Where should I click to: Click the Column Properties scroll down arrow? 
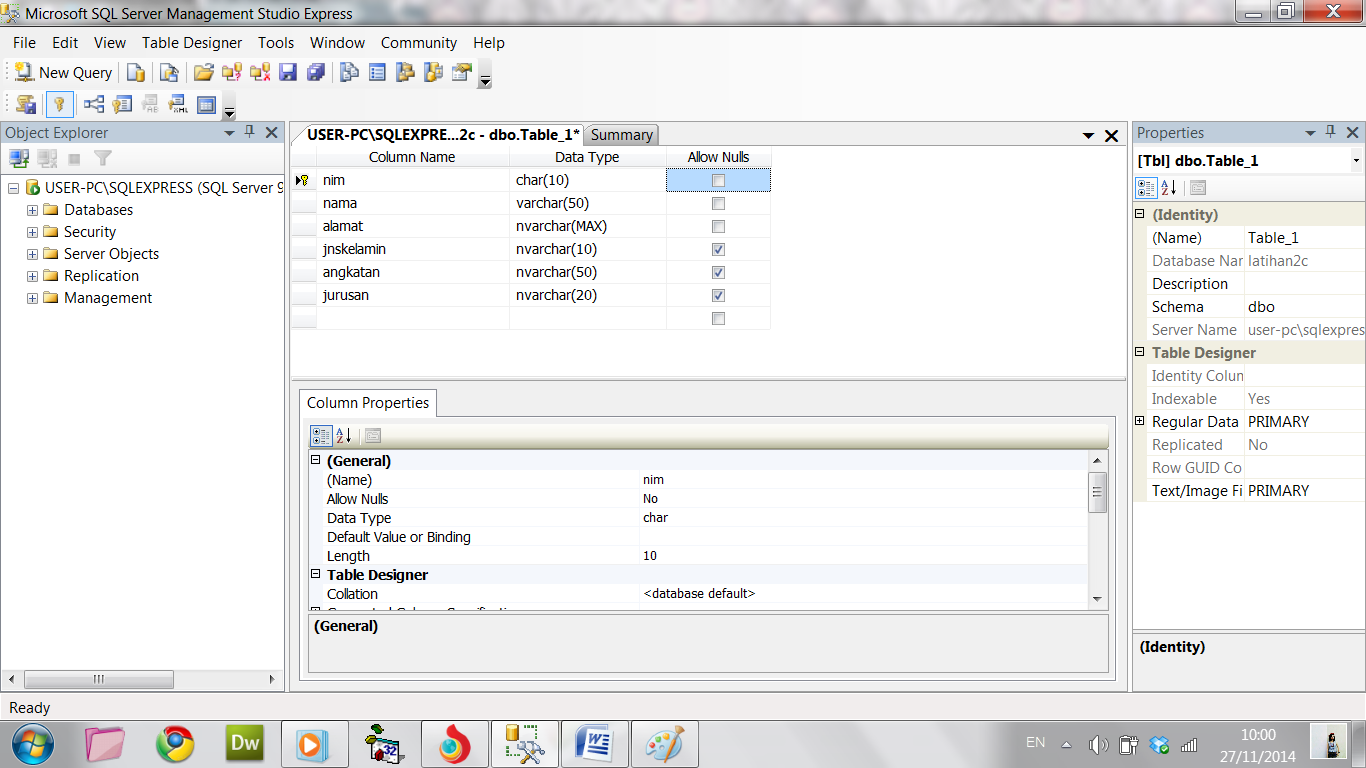click(1098, 599)
